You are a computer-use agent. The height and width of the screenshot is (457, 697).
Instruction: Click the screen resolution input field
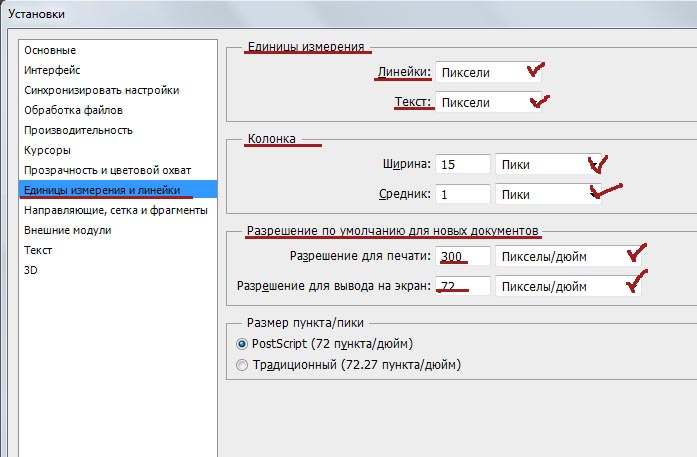463,286
